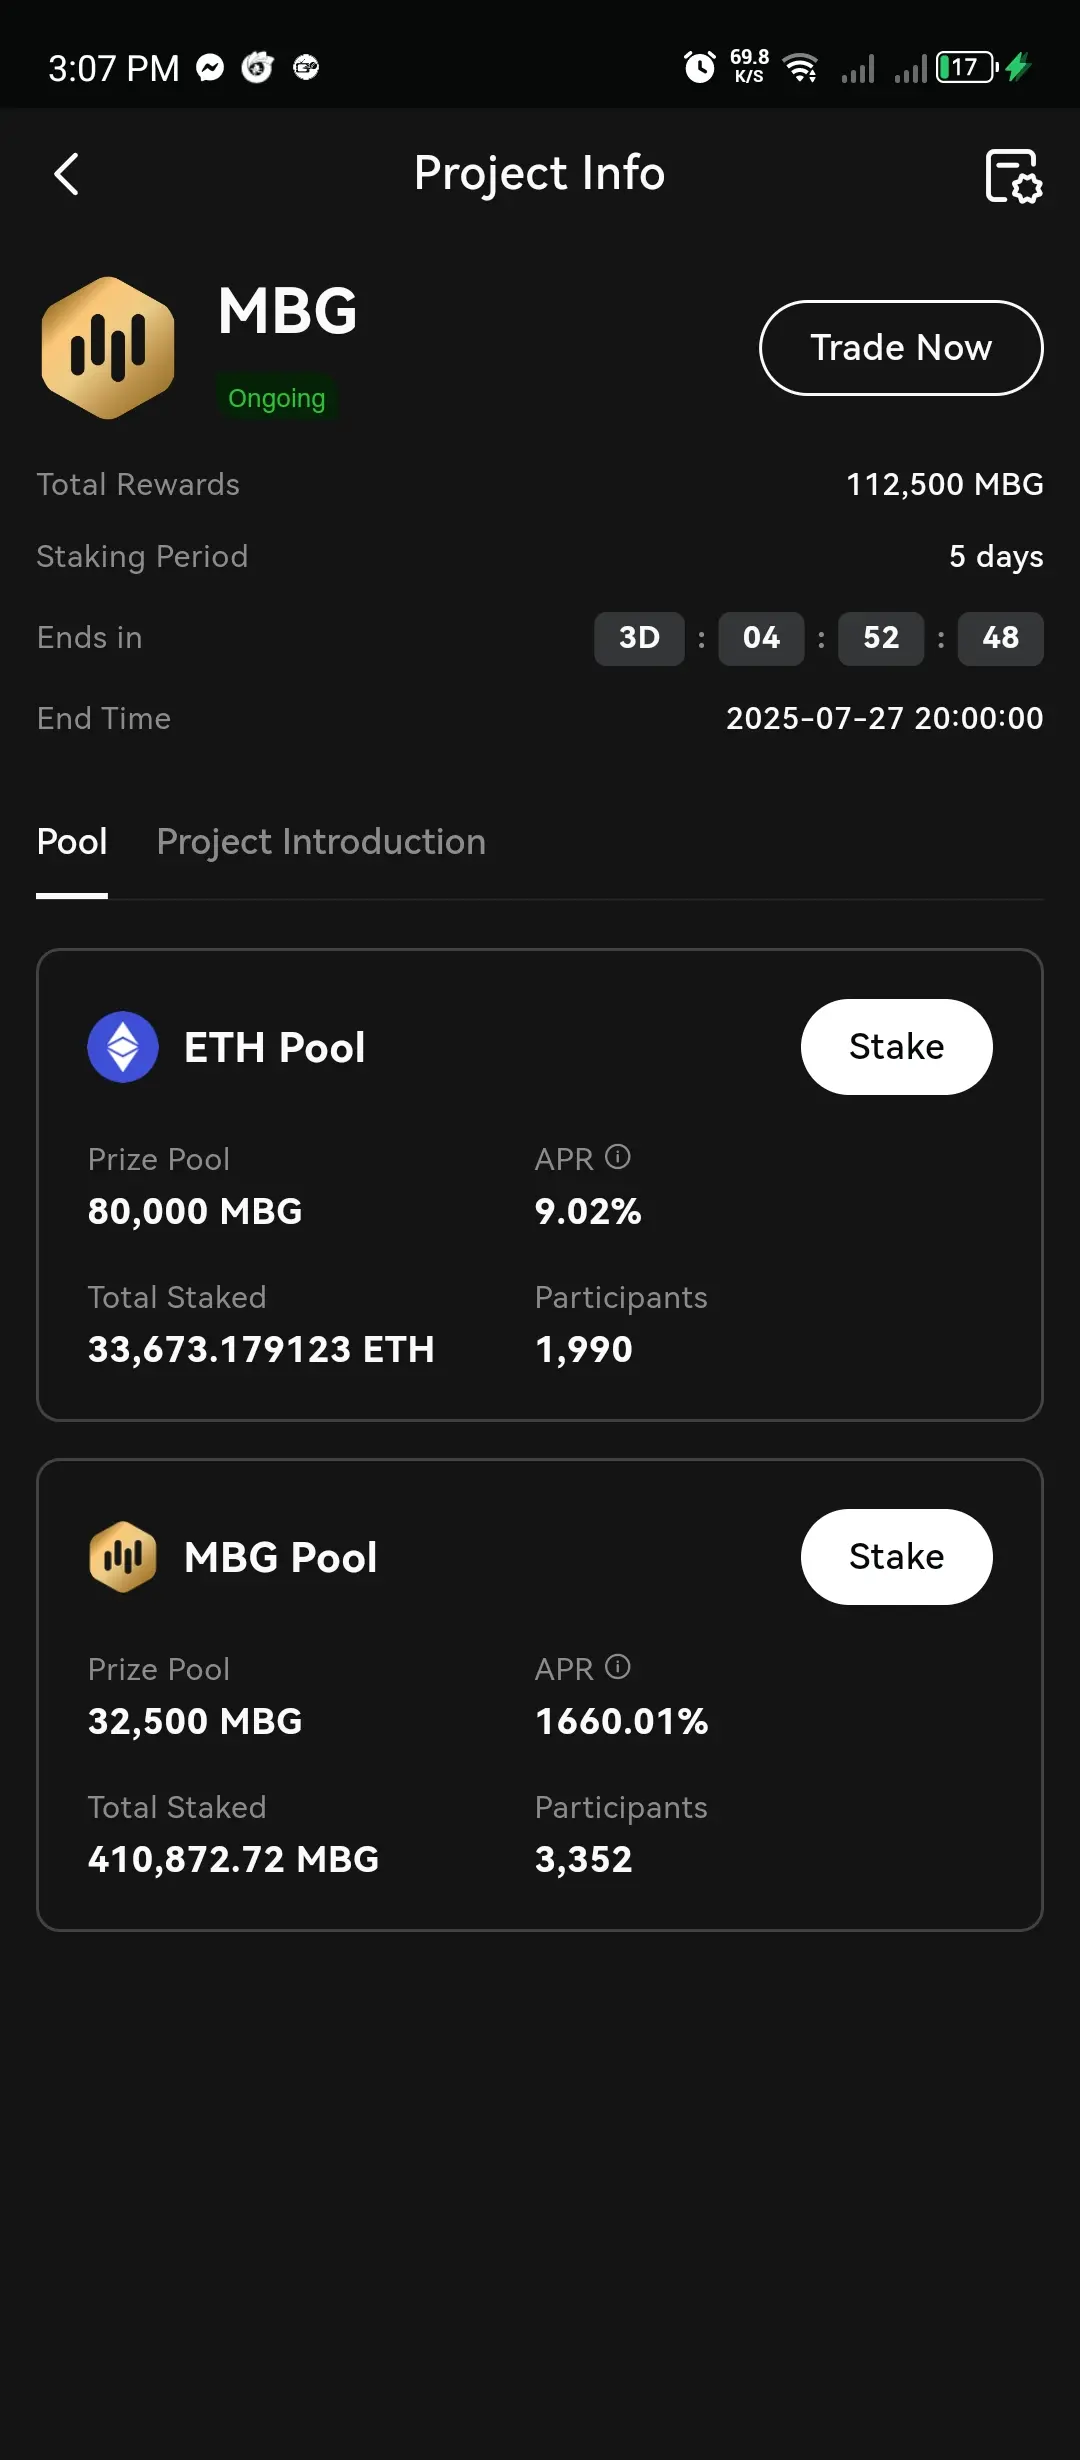Tap the days countdown box
Image resolution: width=1080 pixels, height=2460 pixels.
click(x=639, y=638)
